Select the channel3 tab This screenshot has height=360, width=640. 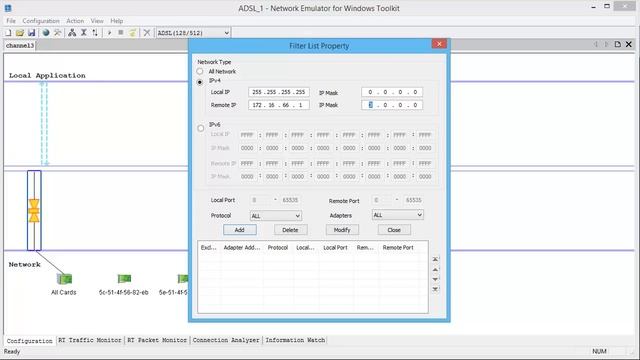[20, 46]
